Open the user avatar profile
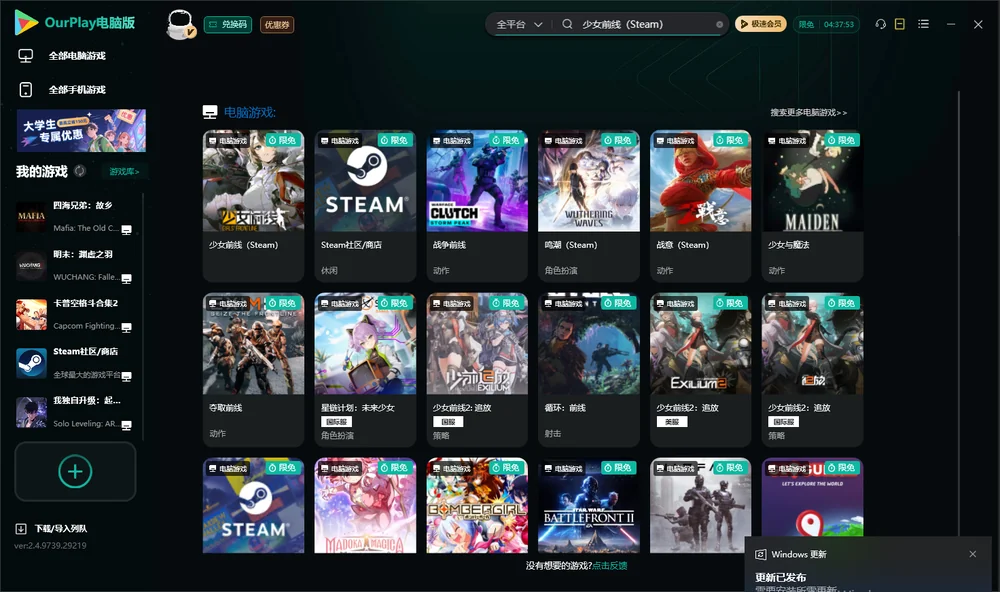The height and width of the screenshot is (592, 1000). coord(180,24)
